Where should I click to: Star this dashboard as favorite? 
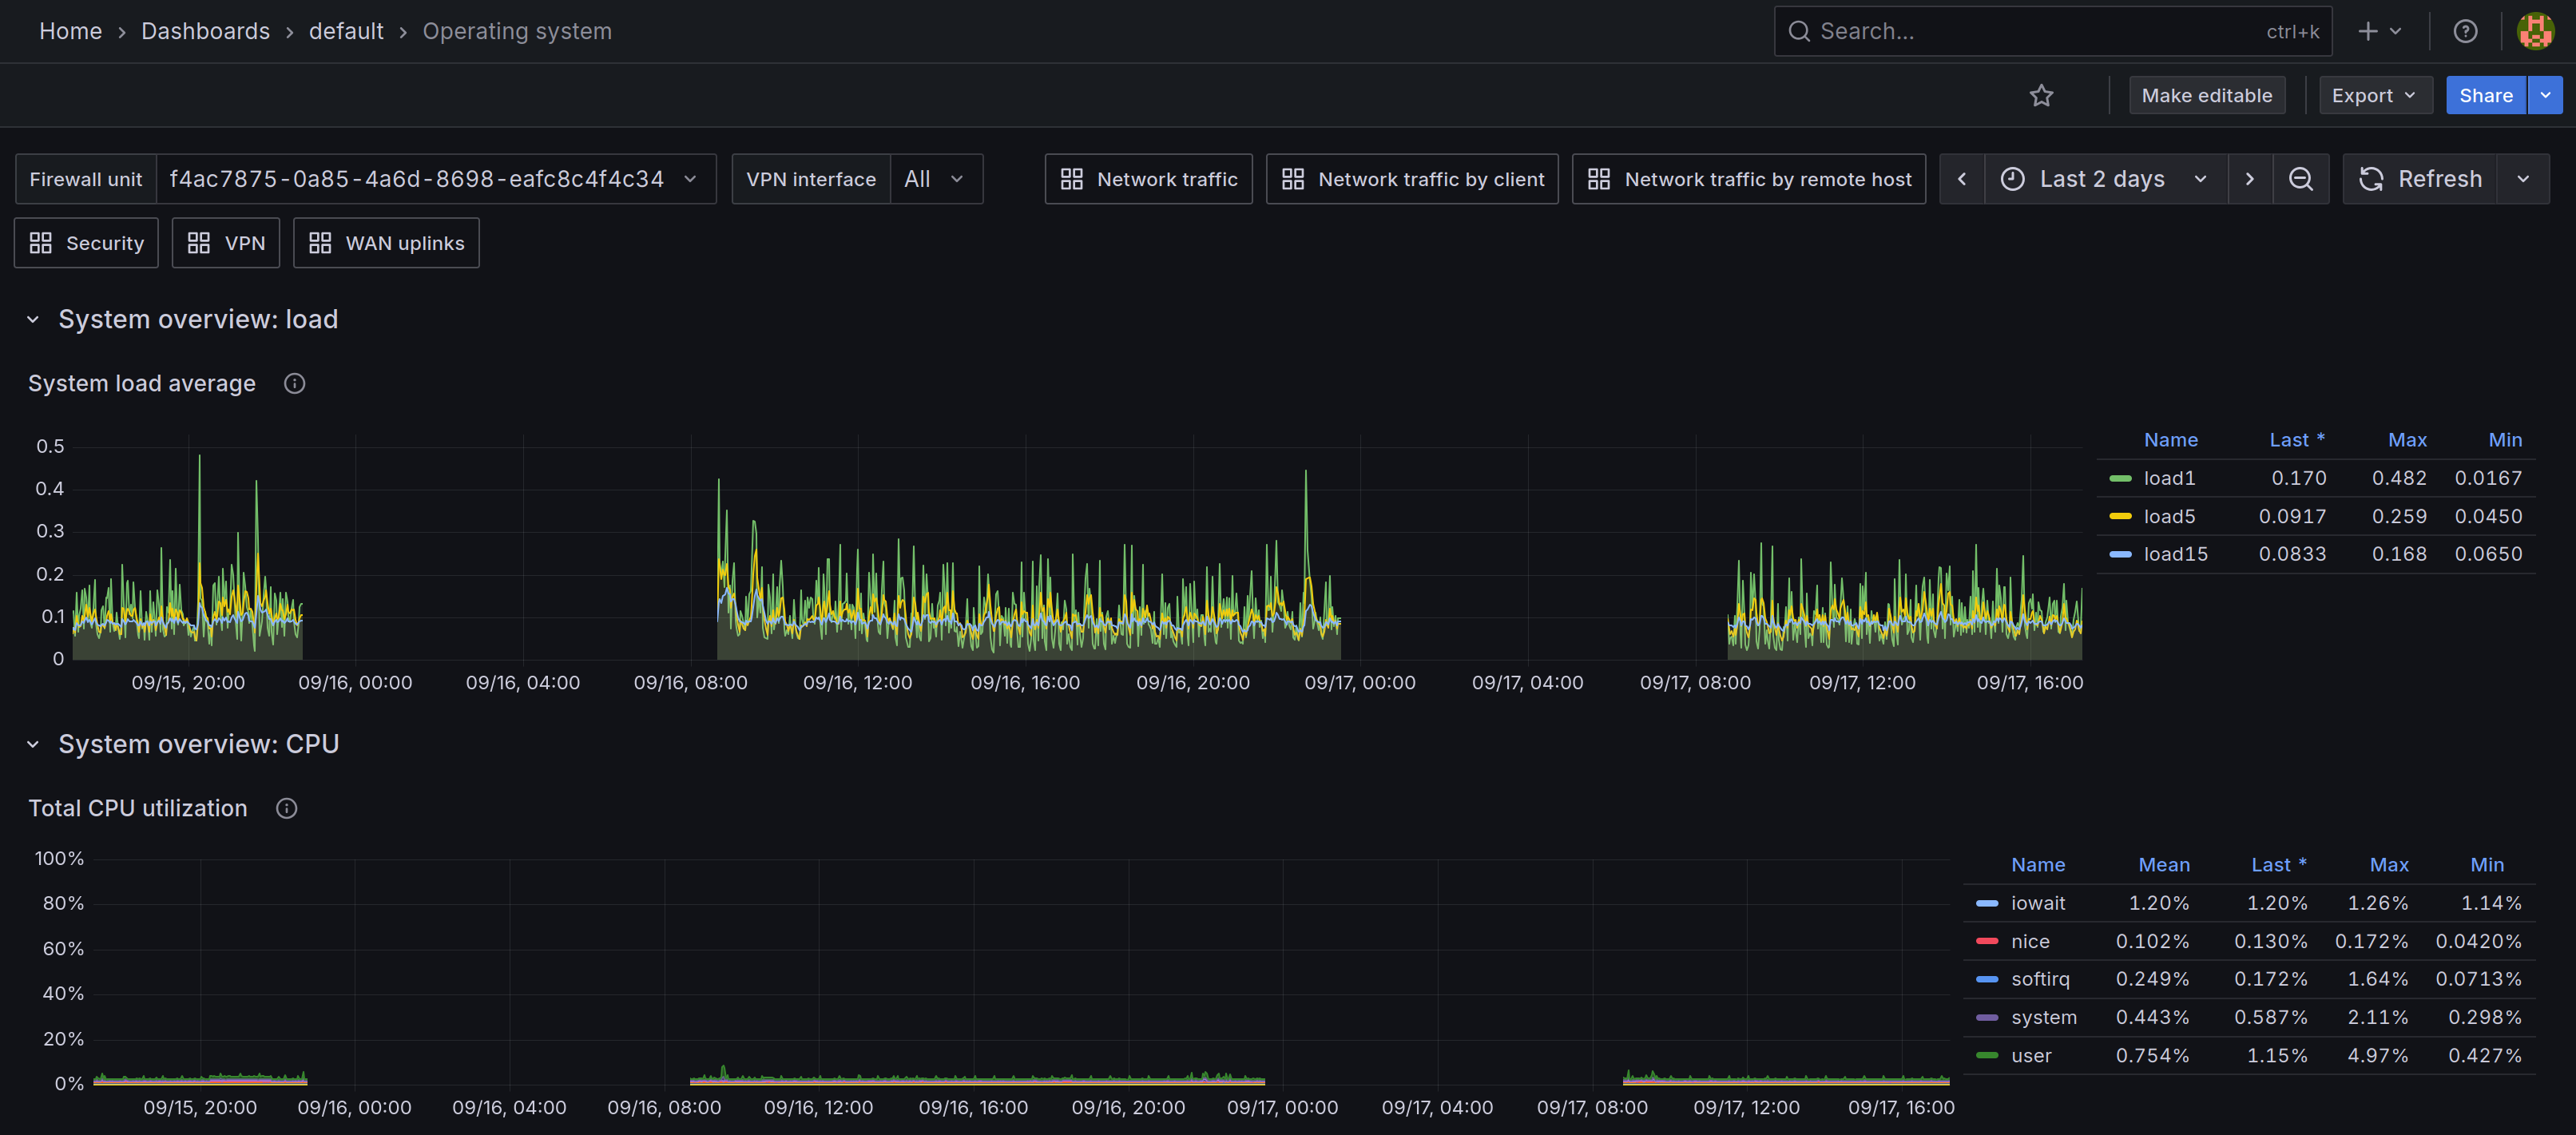pyautogui.click(x=2041, y=96)
